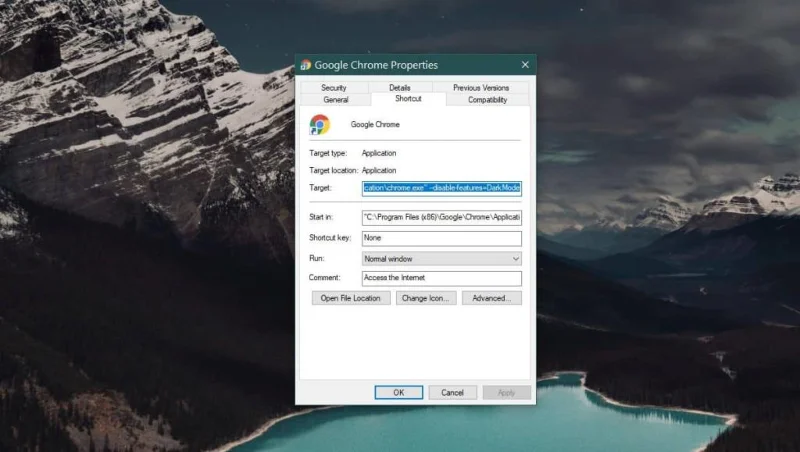Click the Open File Location button
Image resolution: width=800 pixels, height=452 pixels.
click(x=351, y=298)
